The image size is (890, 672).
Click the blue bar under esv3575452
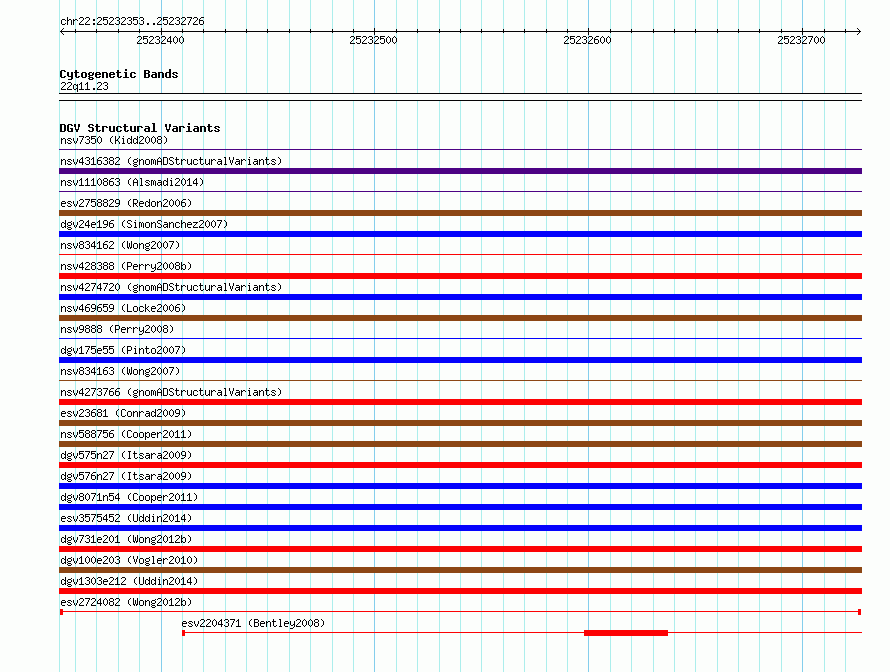click(x=460, y=528)
